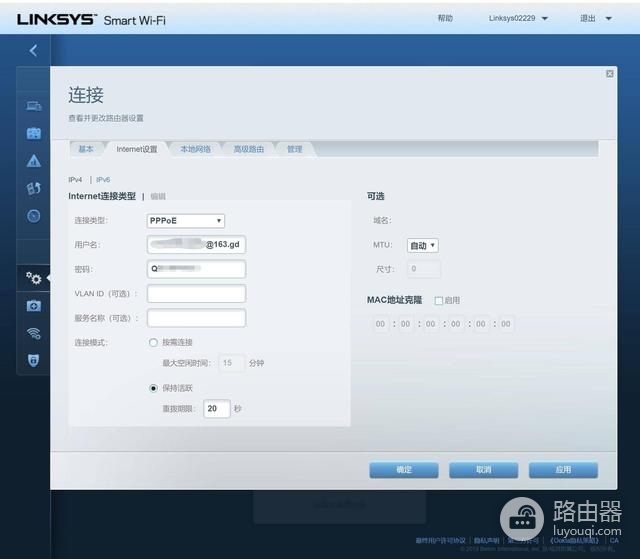The height and width of the screenshot is (559, 640).
Task: Click the 确定 button
Action: click(x=404, y=470)
